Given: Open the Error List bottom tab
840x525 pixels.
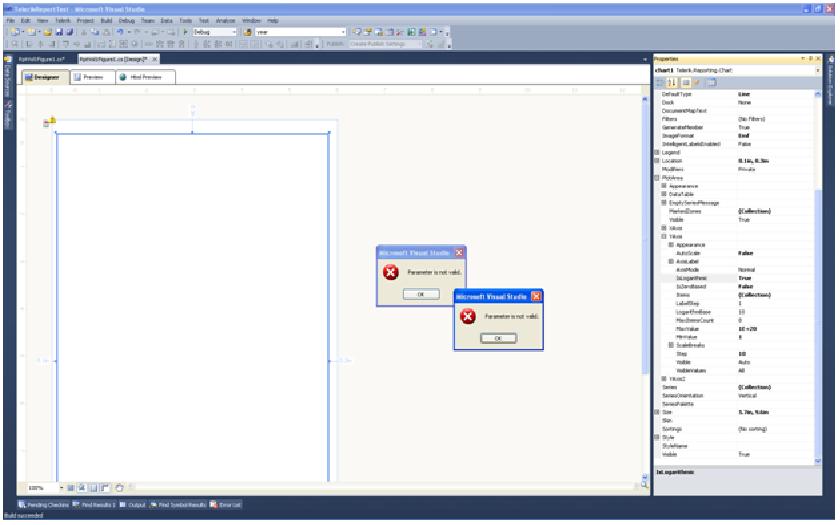Looking at the screenshot, I should tap(226, 505).
